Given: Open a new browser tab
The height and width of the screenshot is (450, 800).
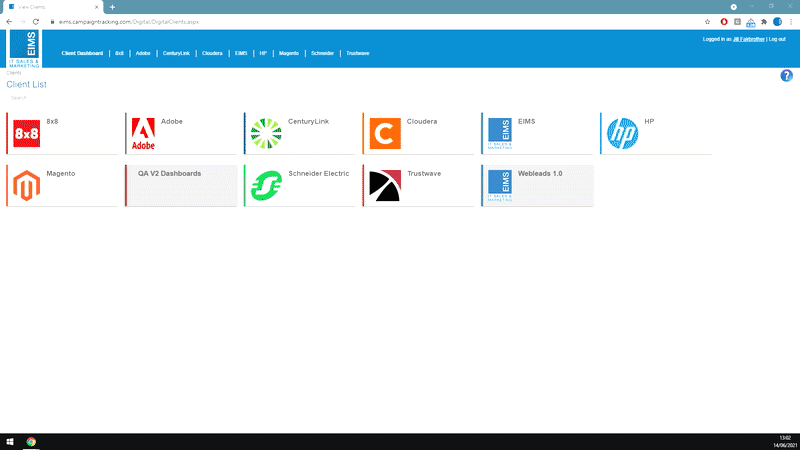Looking at the screenshot, I should point(112,7).
